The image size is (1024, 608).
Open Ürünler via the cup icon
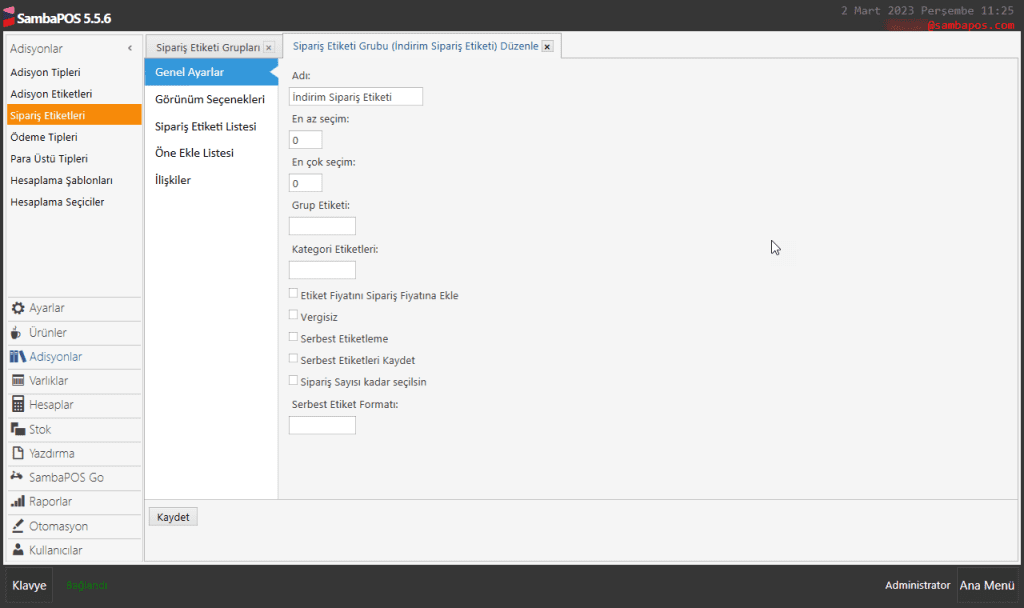point(18,333)
